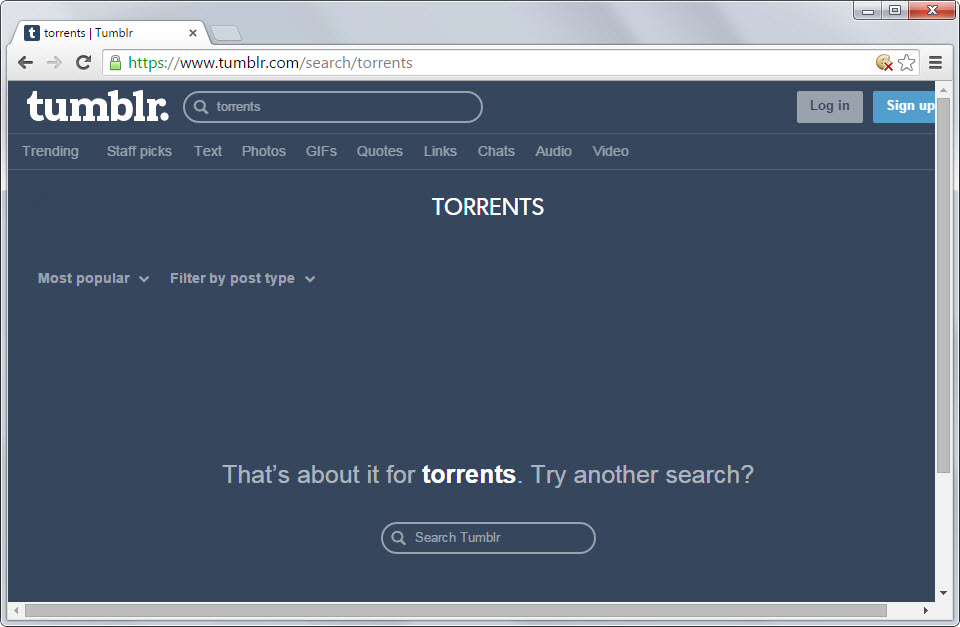
Task: Select the Links category
Action: [x=440, y=151]
